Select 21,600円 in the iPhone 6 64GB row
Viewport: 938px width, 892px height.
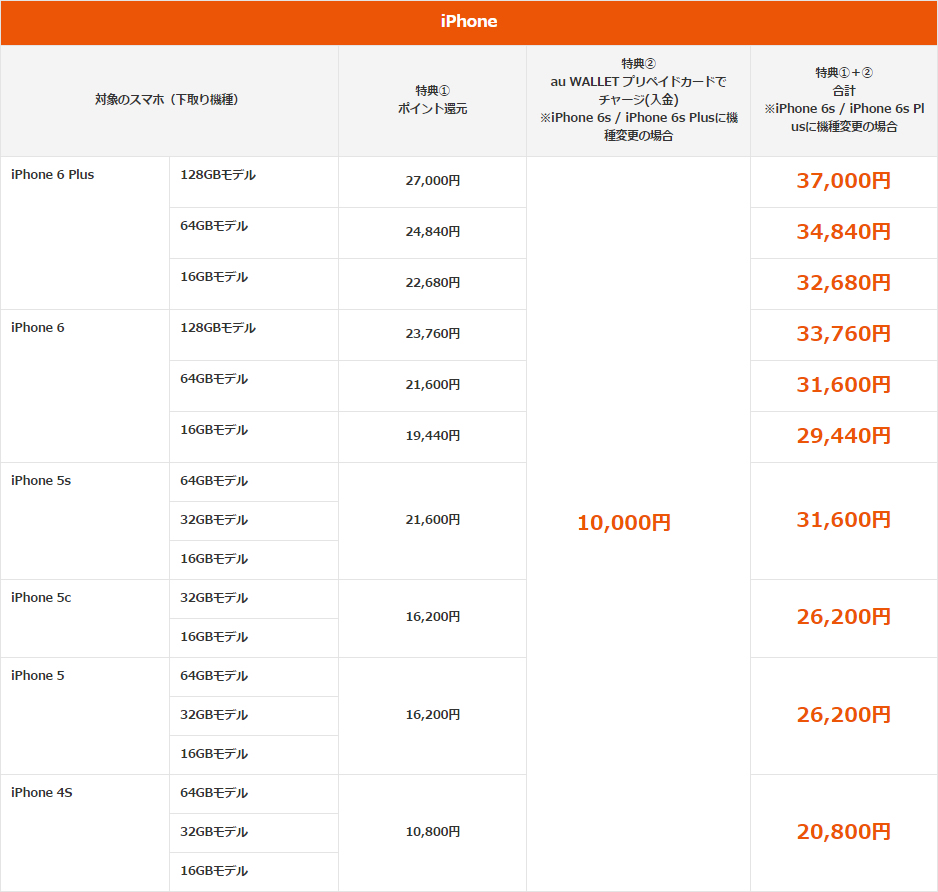click(433, 385)
